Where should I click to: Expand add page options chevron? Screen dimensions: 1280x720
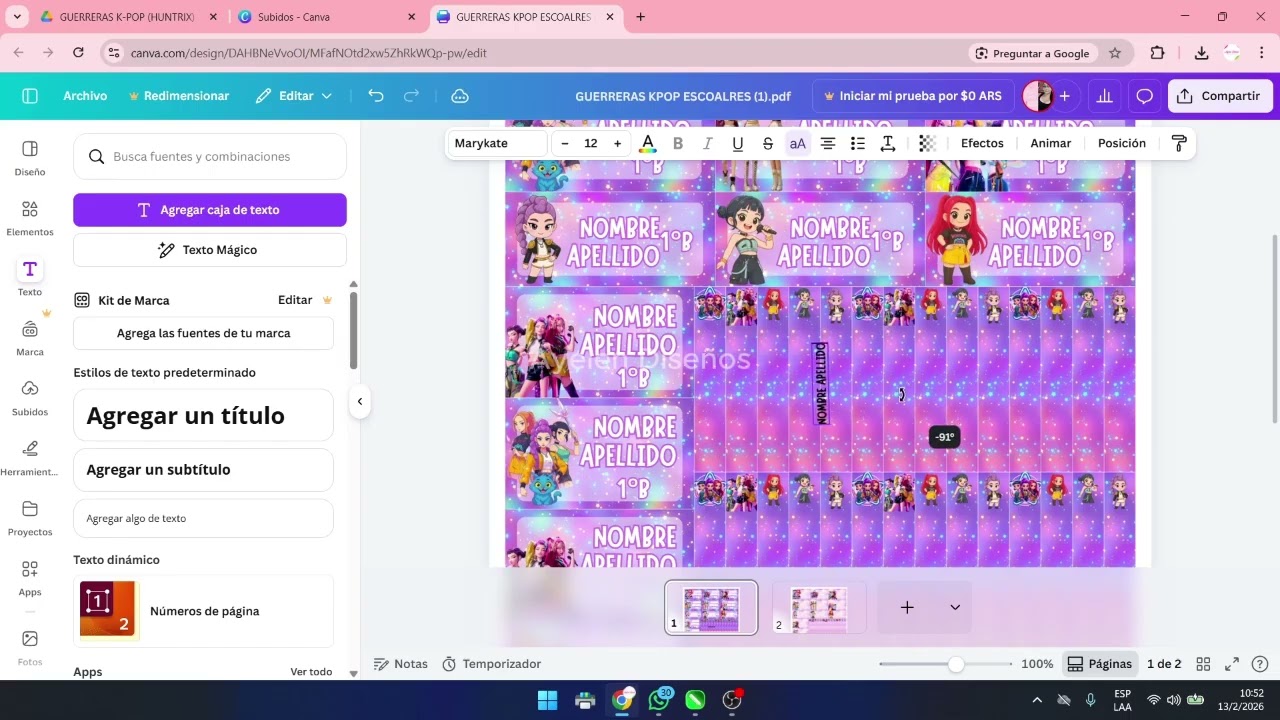pyautogui.click(x=955, y=608)
